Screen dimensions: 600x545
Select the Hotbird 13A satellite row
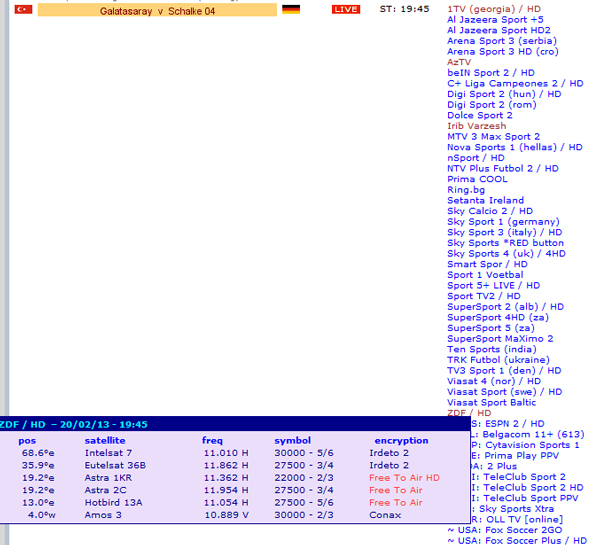click(115, 502)
